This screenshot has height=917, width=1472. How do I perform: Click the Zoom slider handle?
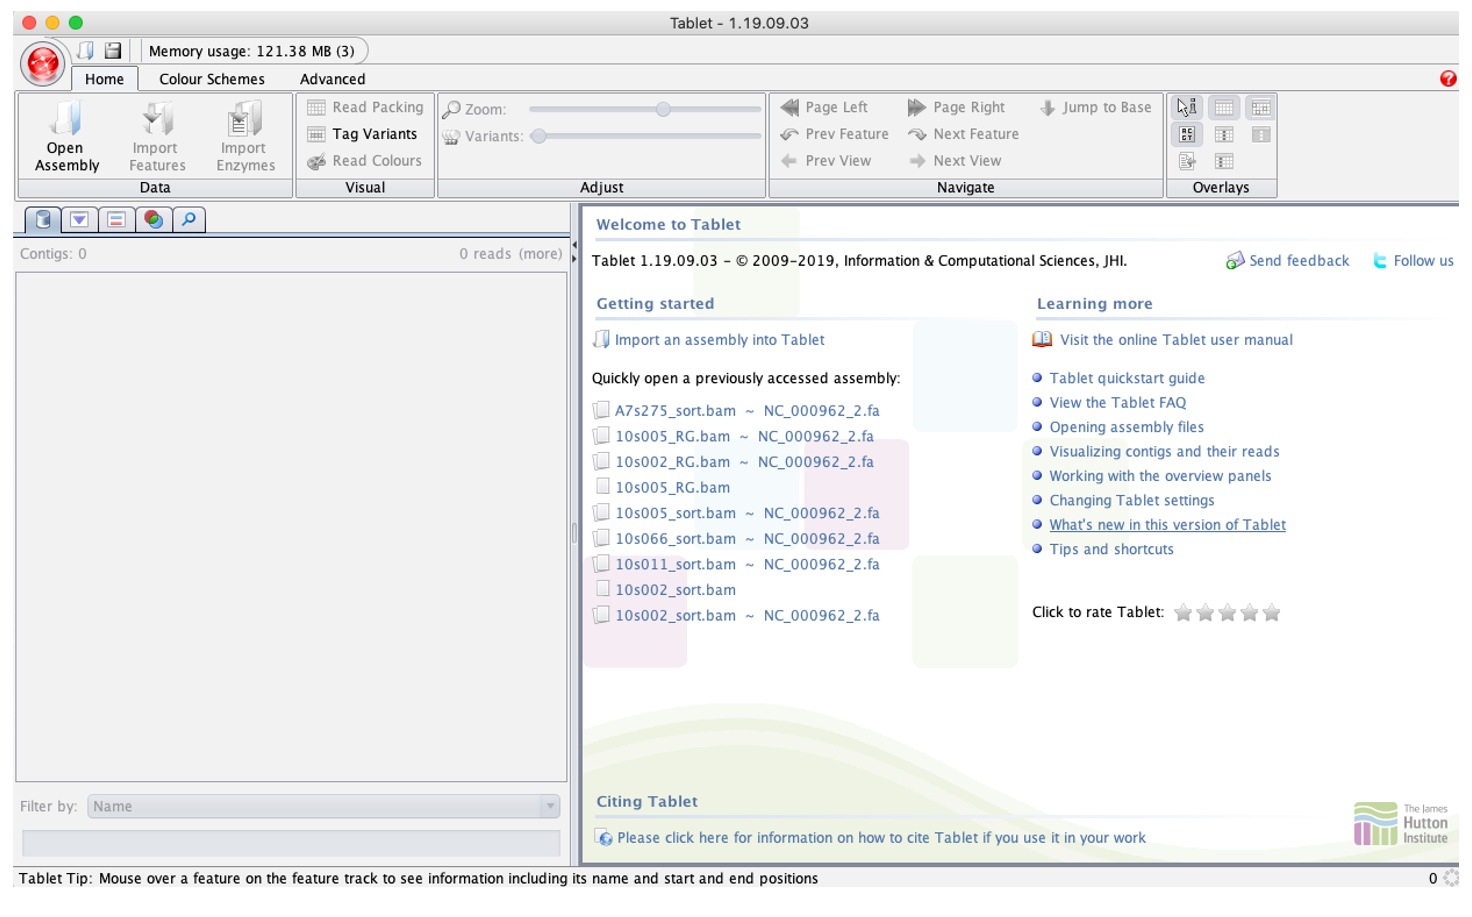663,109
